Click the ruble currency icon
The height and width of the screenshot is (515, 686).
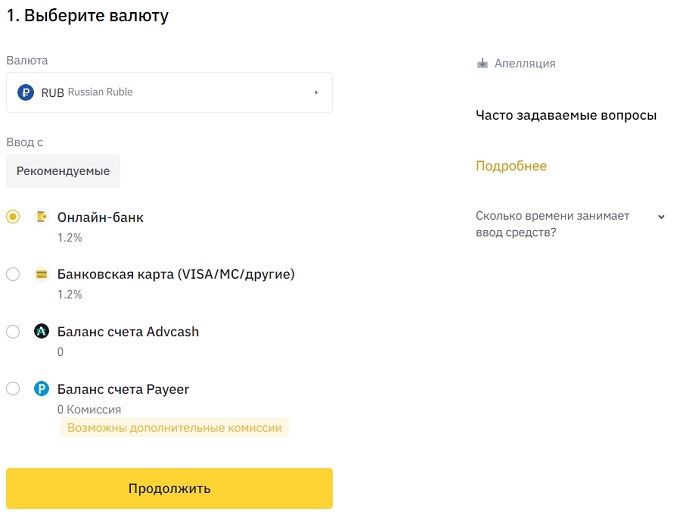point(26,92)
